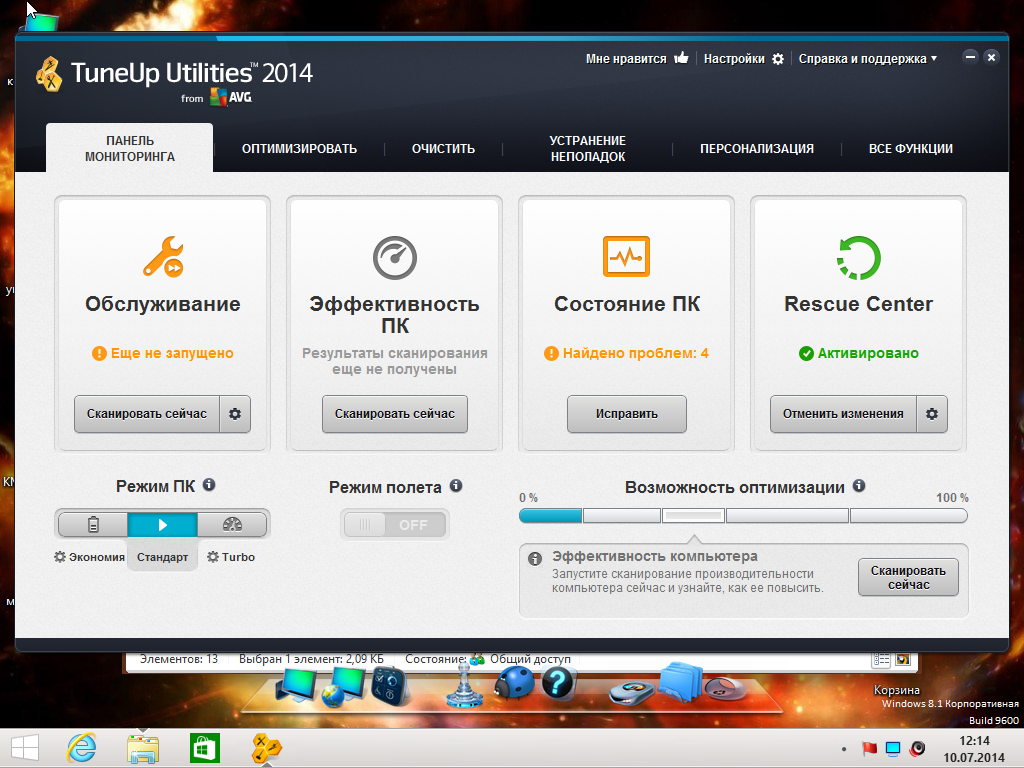Switch to Панель мониторинга tab
The height and width of the screenshot is (768, 1024).
click(129, 148)
